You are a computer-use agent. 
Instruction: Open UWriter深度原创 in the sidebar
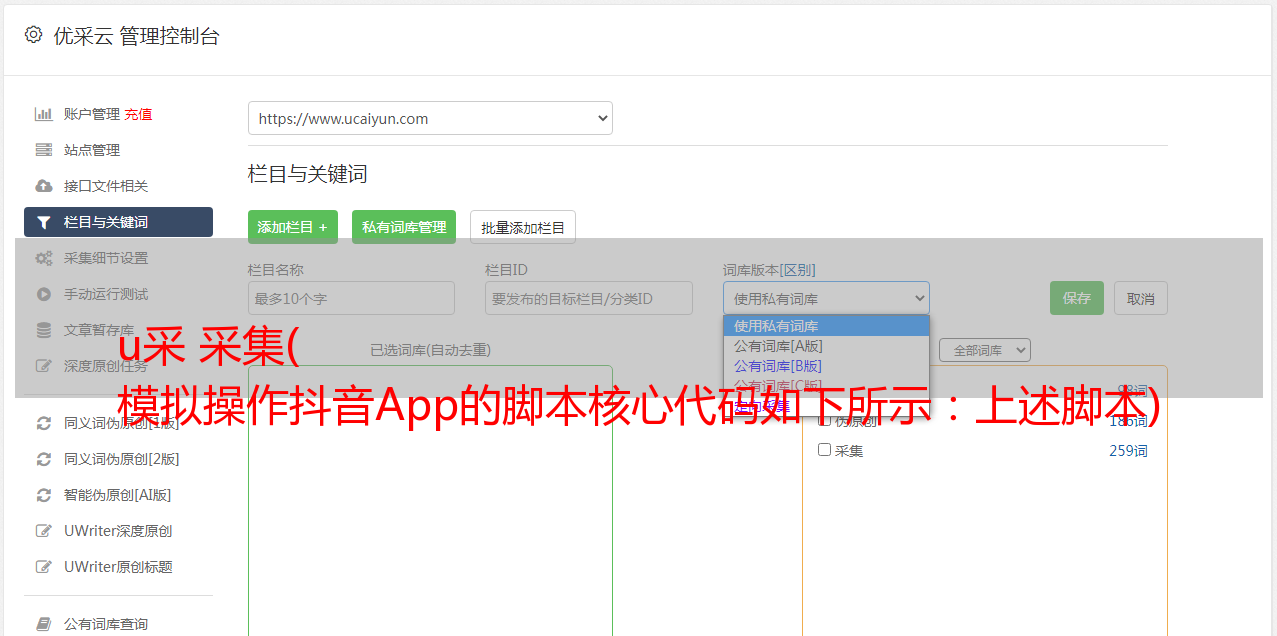[118, 531]
